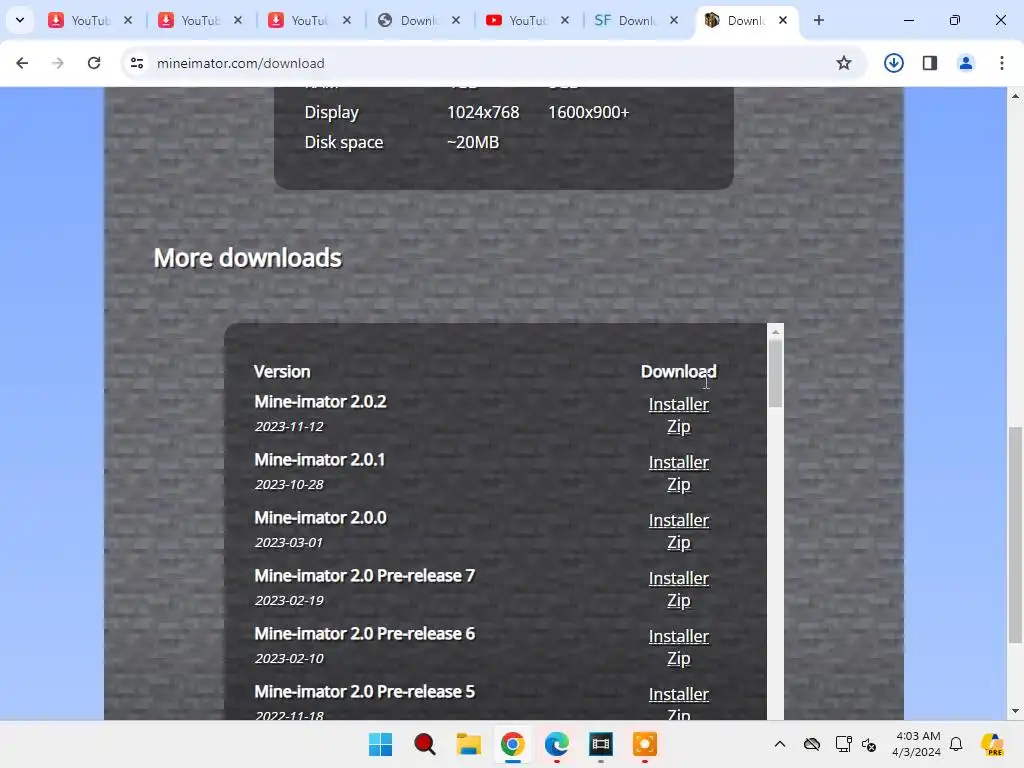
Task: Download Mine-imator 2.0.2 Installer
Action: click(x=679, y=404)
